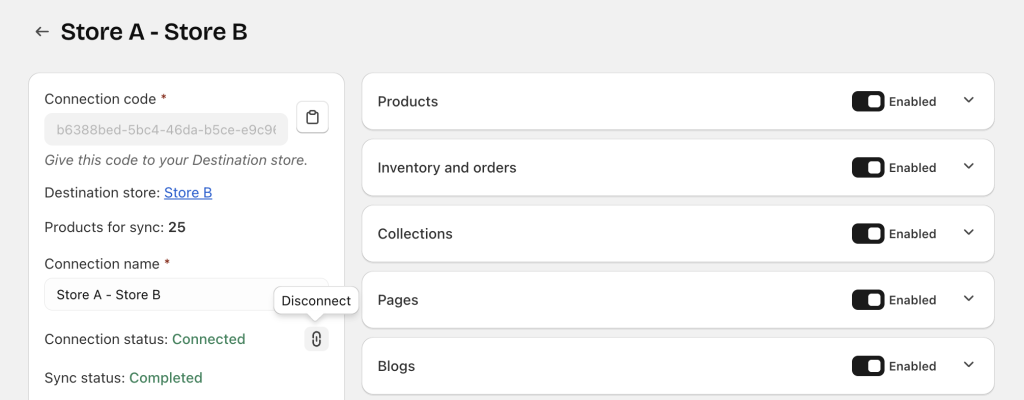Screen dimensions: 1024x400
Task: Toggle the Blogs Enabled switch
Action: coord(867,365)
